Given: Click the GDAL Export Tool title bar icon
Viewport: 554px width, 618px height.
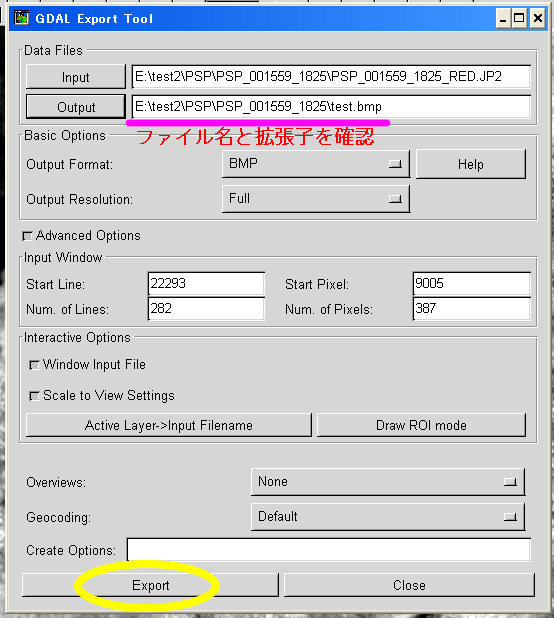Looking at the screenshot, I should (21, 18).
